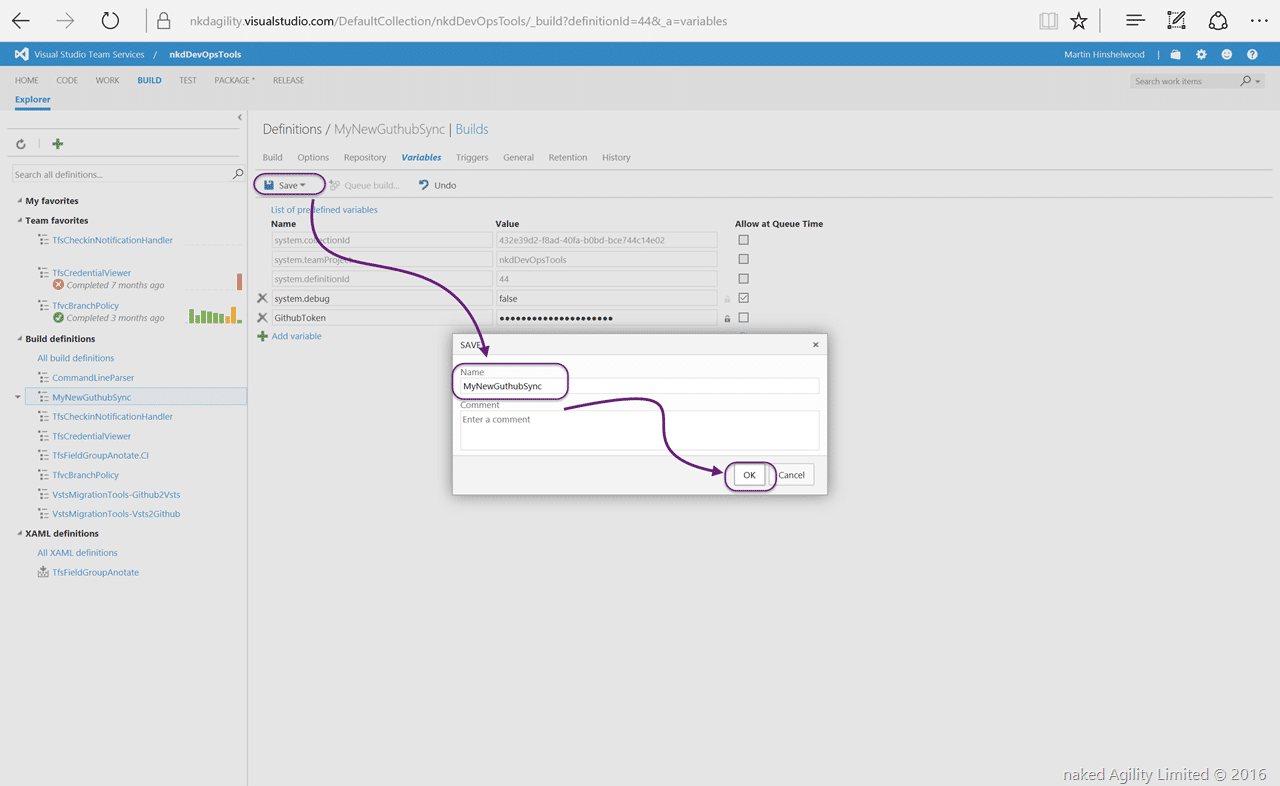Select CommandLineParser build definition
The height and width of the screenshot is (786, 1280).
tap(93, 378)
